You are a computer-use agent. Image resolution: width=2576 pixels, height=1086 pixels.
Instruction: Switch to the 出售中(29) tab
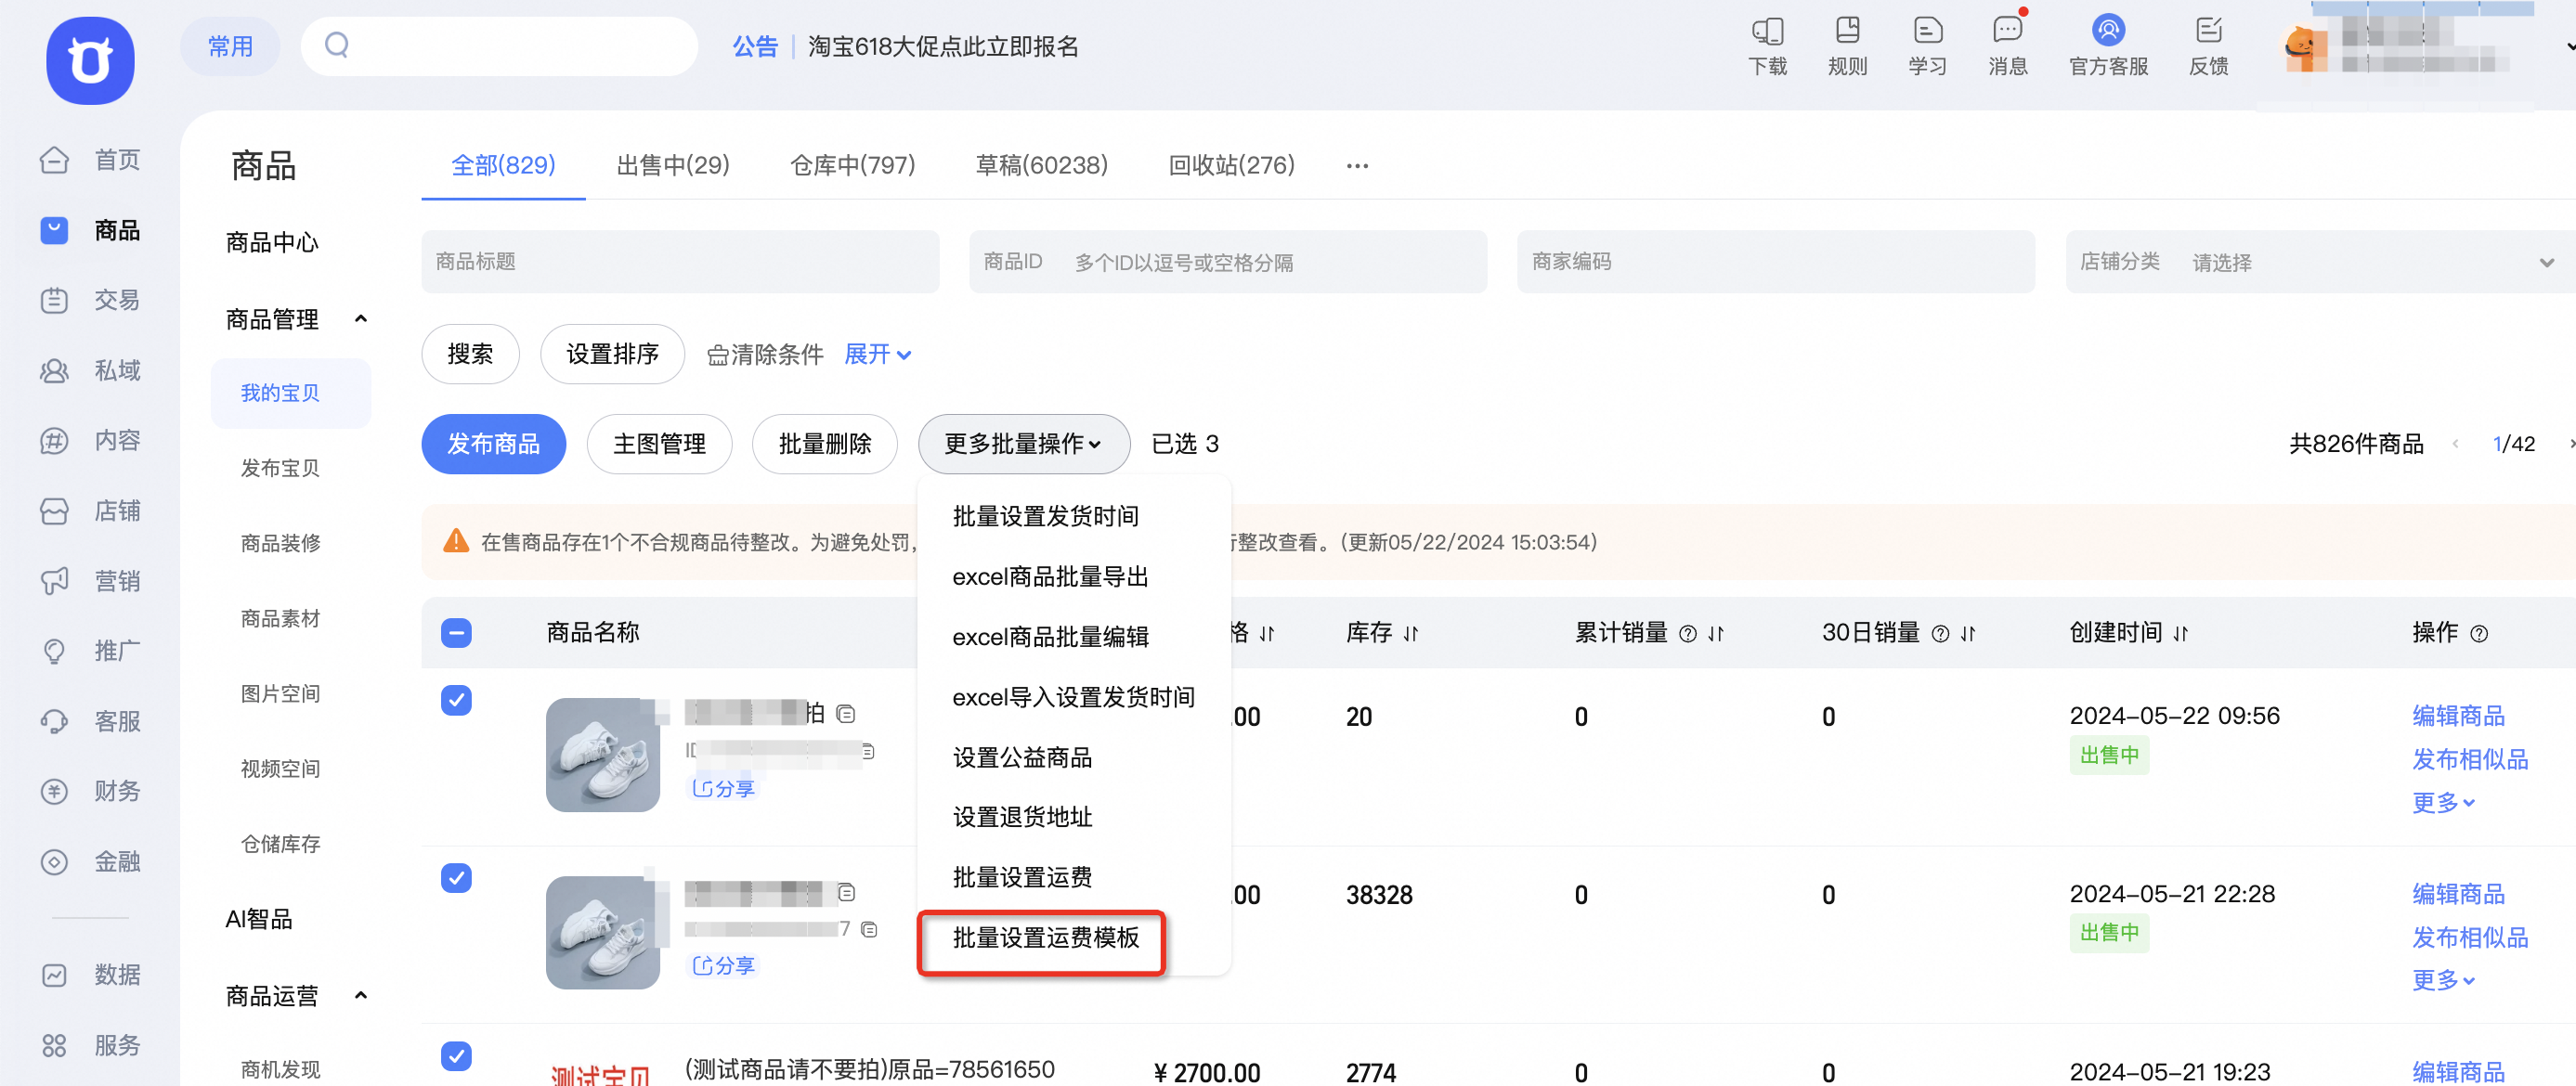pos(672,165)
